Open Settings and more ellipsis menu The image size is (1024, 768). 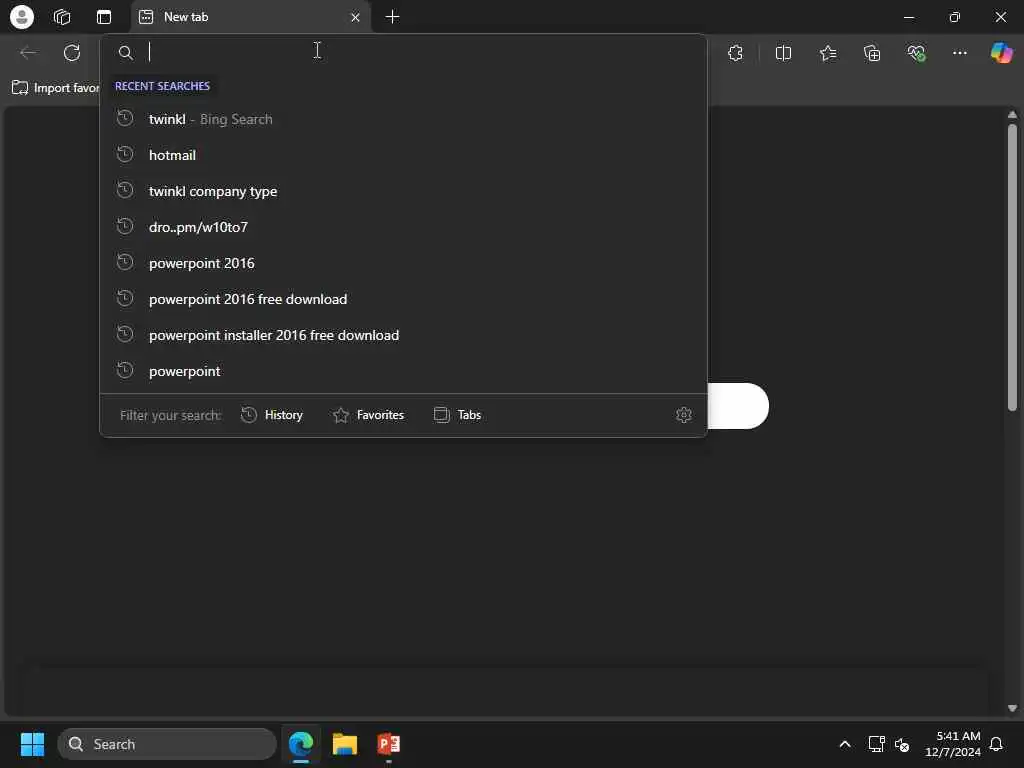coord(959,53)
